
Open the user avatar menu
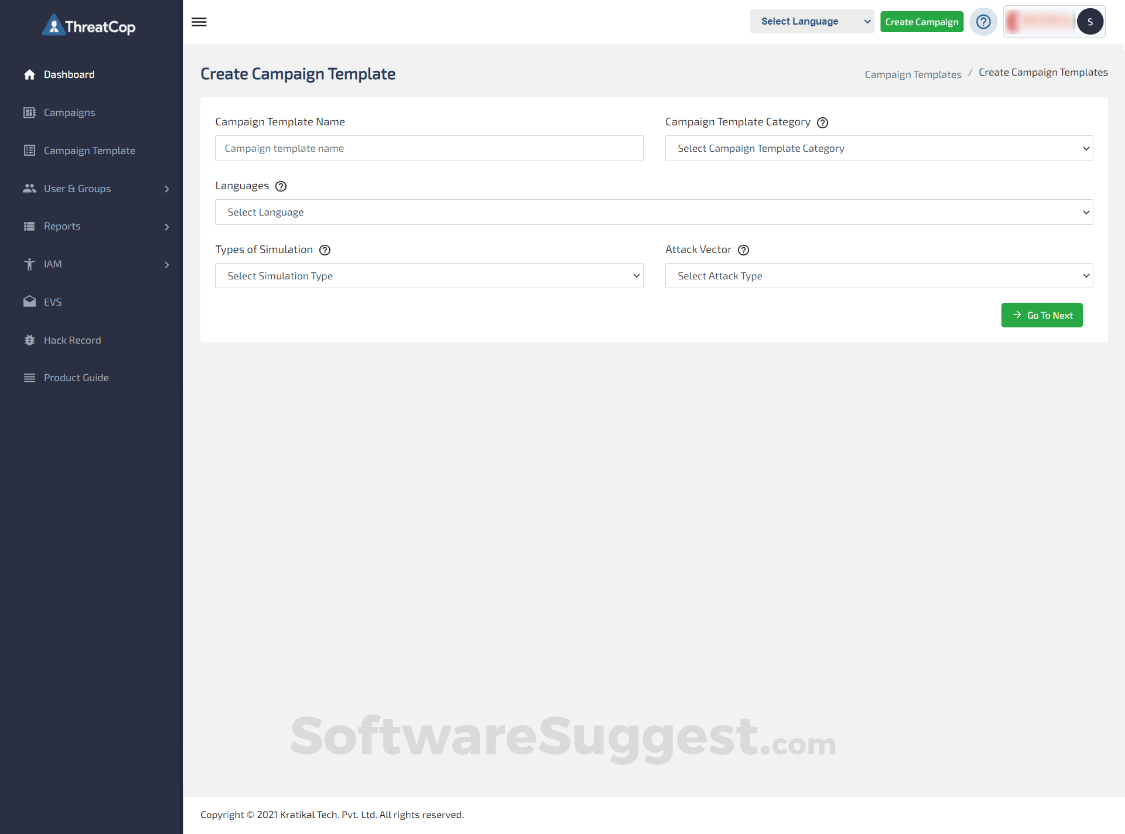click(1089, 21)
